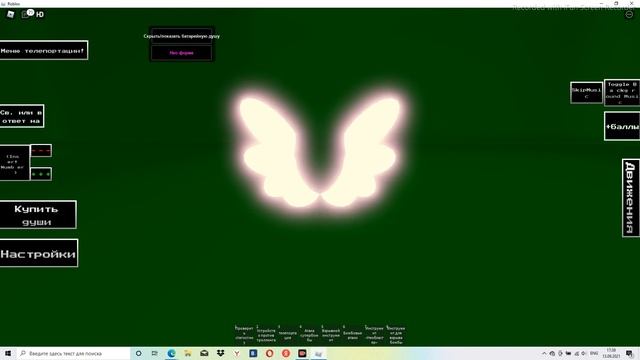Viewport: 640px width, 360px height.
Task: Select hotbar slot 8 bomb explosion tool
Action: [396, 335]
